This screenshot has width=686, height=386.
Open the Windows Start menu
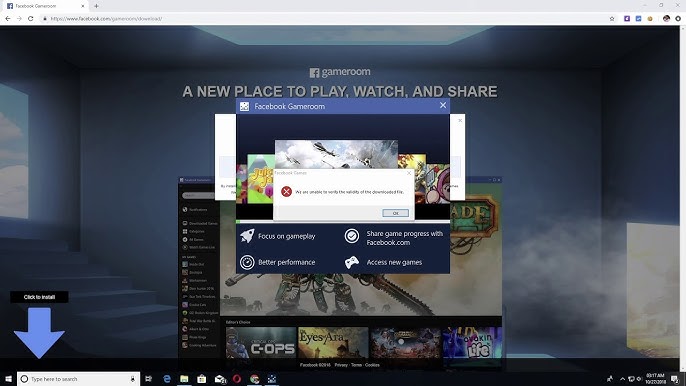(x=8, y=379)
